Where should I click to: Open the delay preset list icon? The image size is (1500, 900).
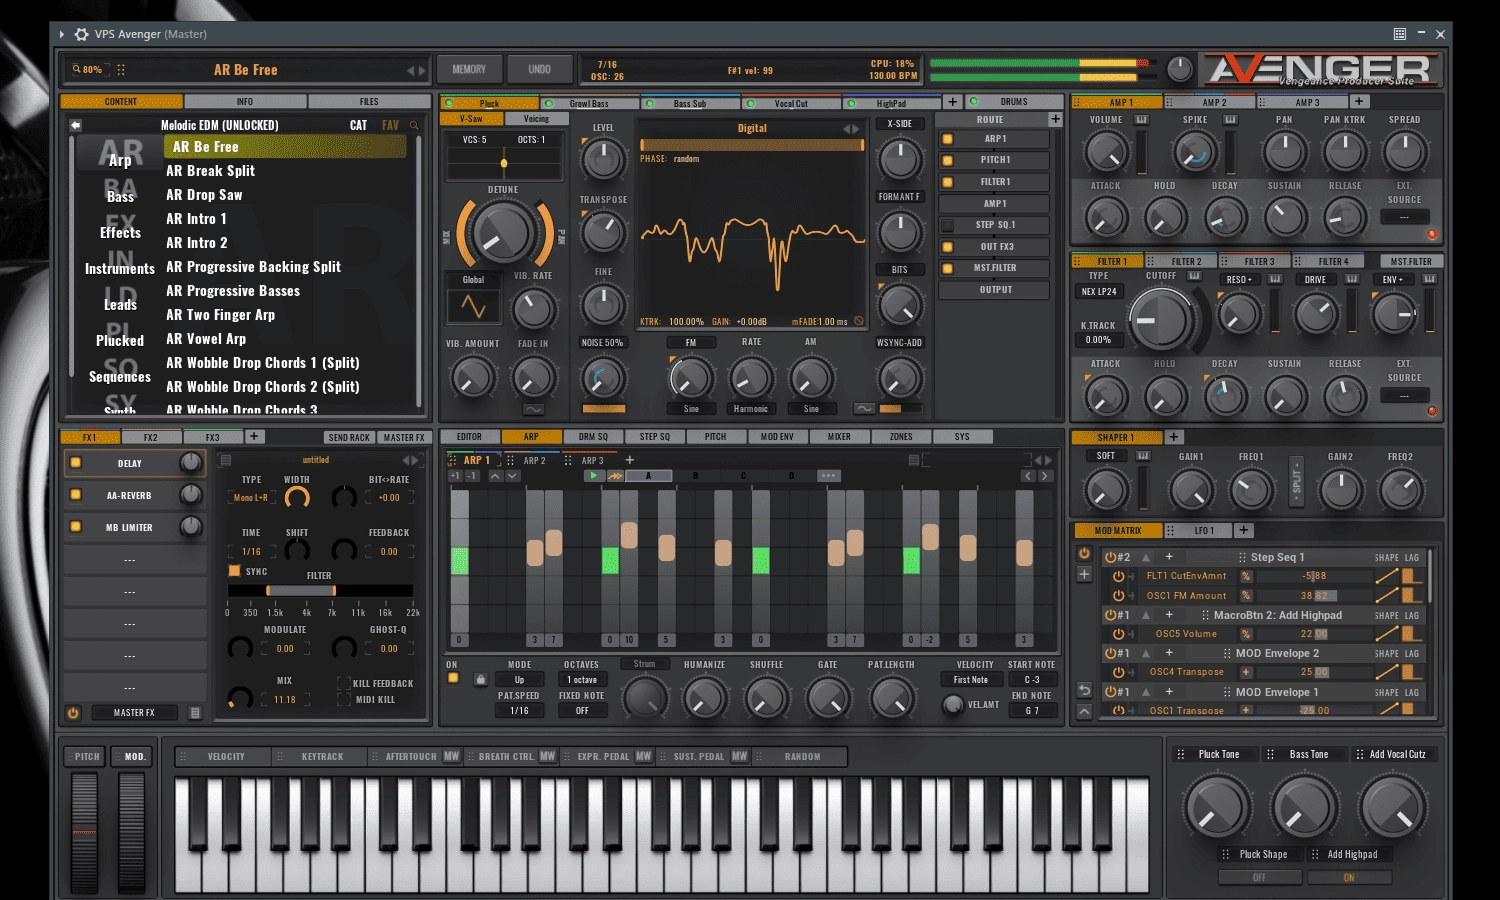click(x=226, y=460)
